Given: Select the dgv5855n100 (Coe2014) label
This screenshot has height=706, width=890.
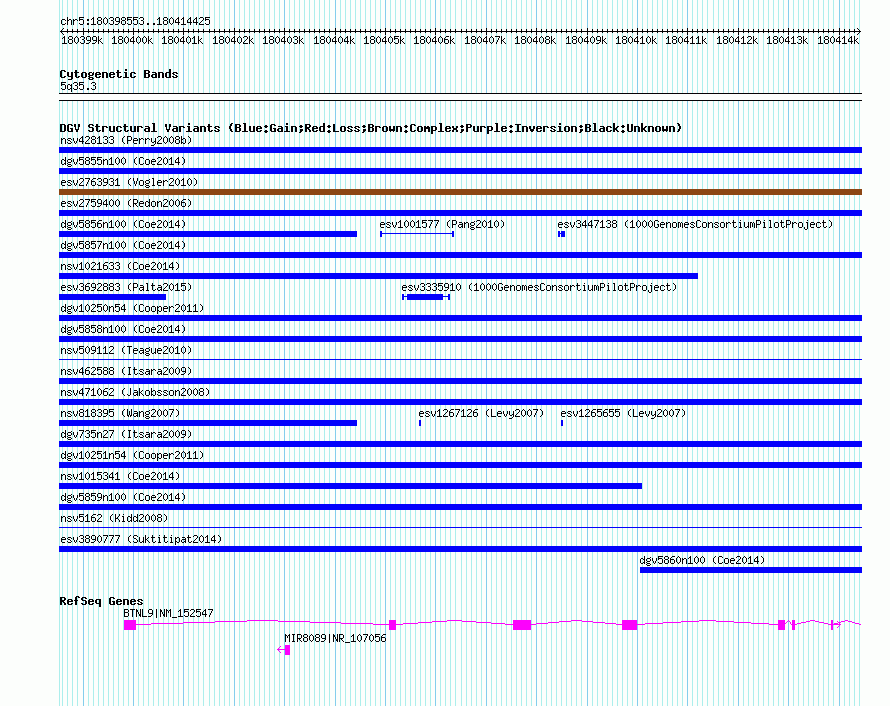Looking at the screenshot, I should 123,161.
